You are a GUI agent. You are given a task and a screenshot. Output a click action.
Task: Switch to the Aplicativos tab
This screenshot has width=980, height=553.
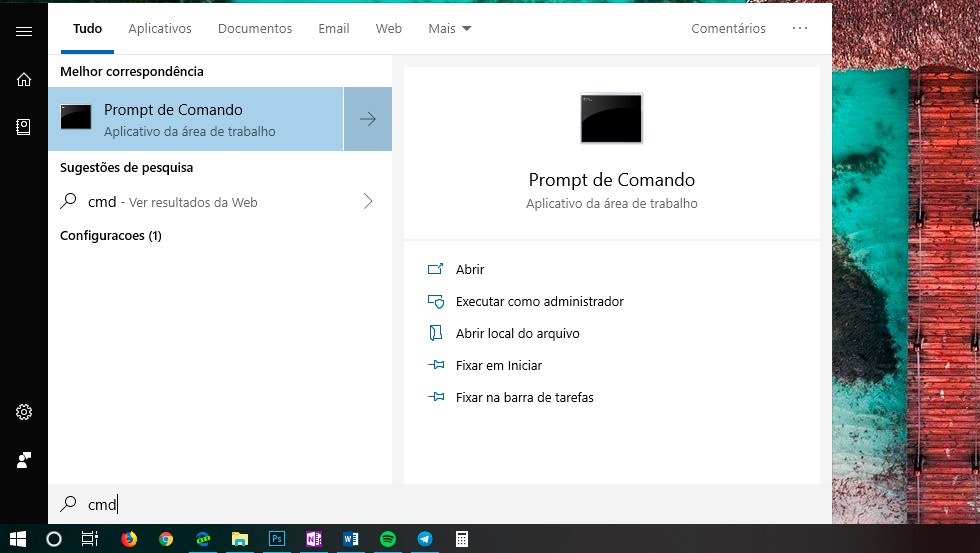point(160,29)
